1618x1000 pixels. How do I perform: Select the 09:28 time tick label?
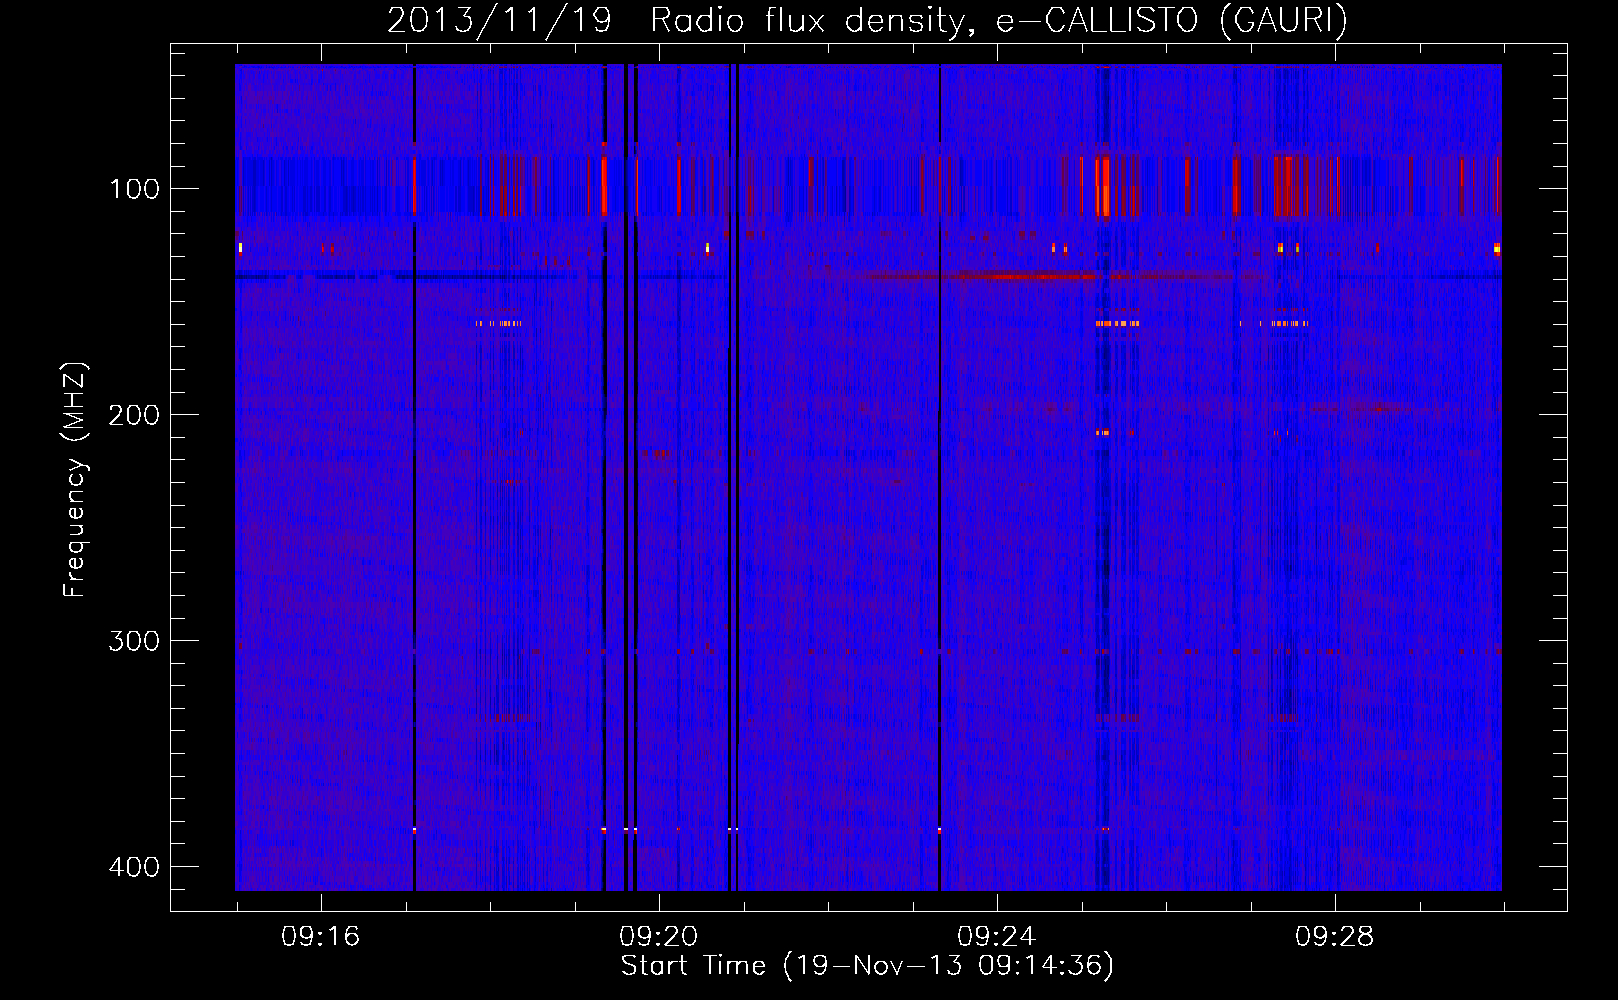tap(1334, 937)
